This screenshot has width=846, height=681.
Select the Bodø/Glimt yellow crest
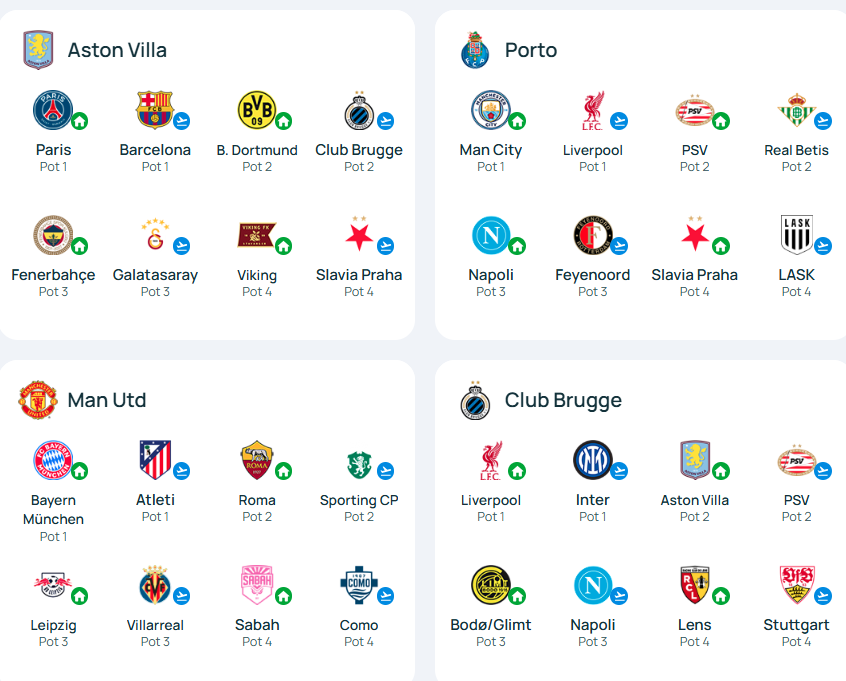[x=490, y=585]
